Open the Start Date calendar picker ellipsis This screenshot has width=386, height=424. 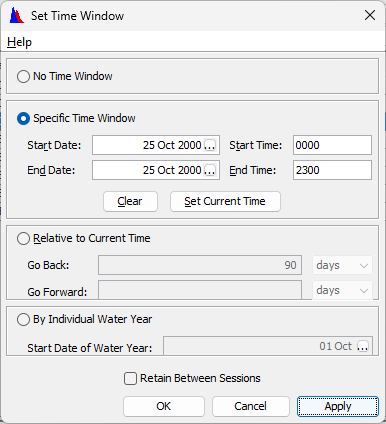[210, 145]
